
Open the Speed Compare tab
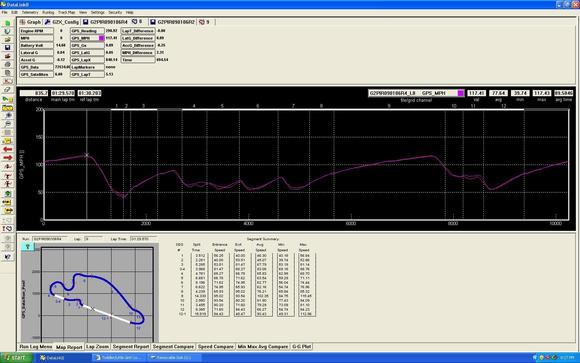[216, 347]
